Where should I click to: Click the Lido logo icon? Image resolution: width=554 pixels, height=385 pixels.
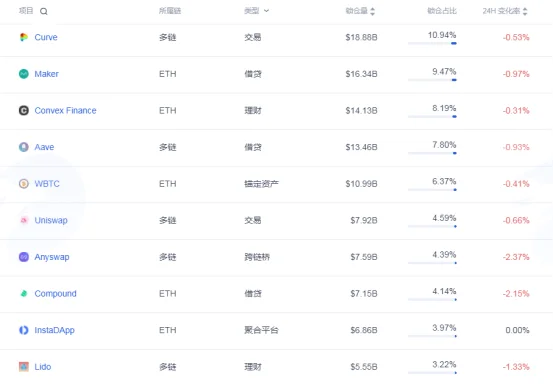pos(24,367)
